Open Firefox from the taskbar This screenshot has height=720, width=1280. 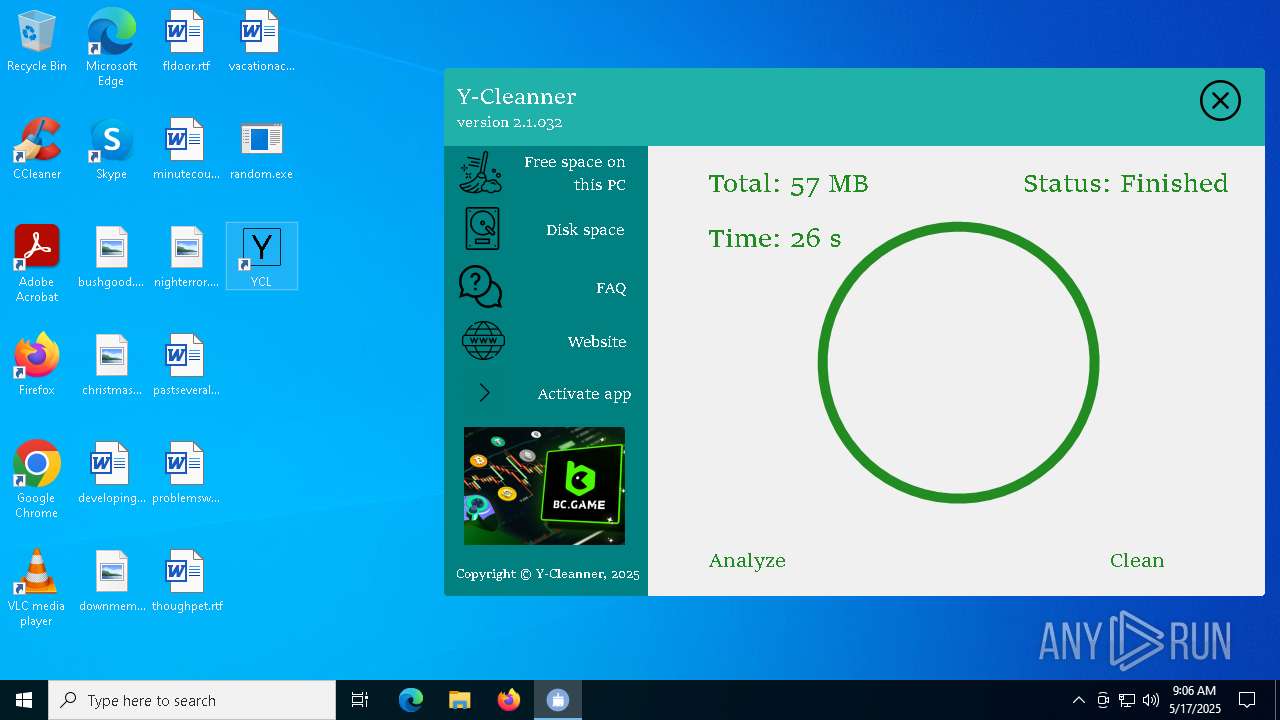[509, 700]
